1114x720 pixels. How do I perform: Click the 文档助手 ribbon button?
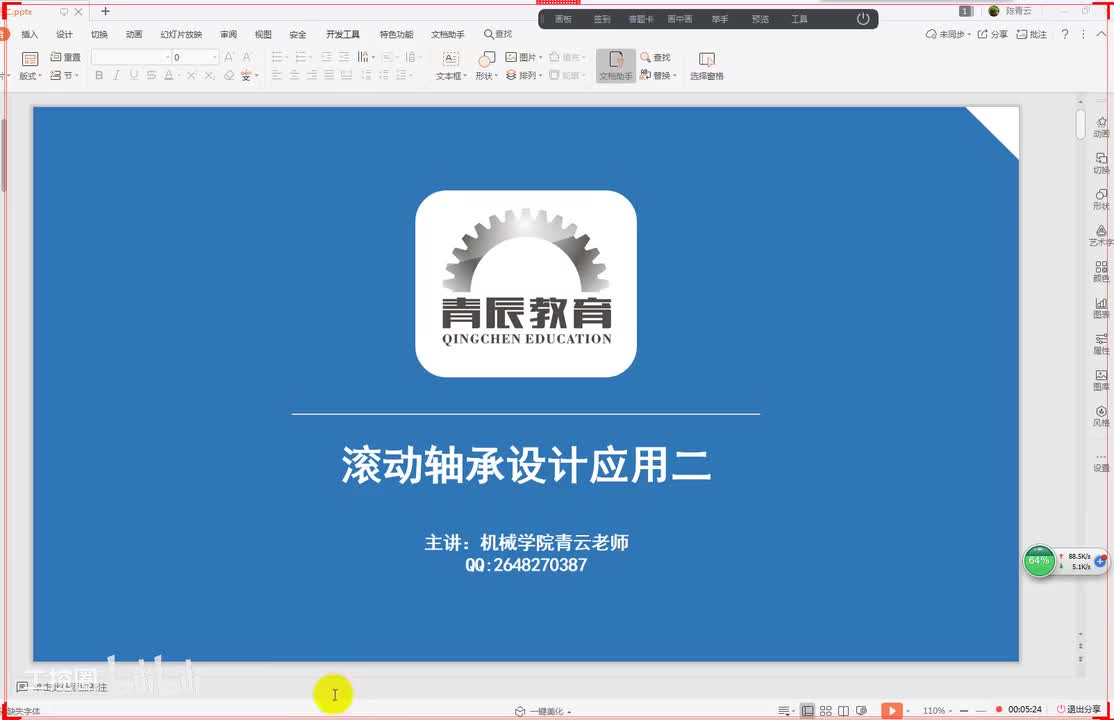click(615, 66)
